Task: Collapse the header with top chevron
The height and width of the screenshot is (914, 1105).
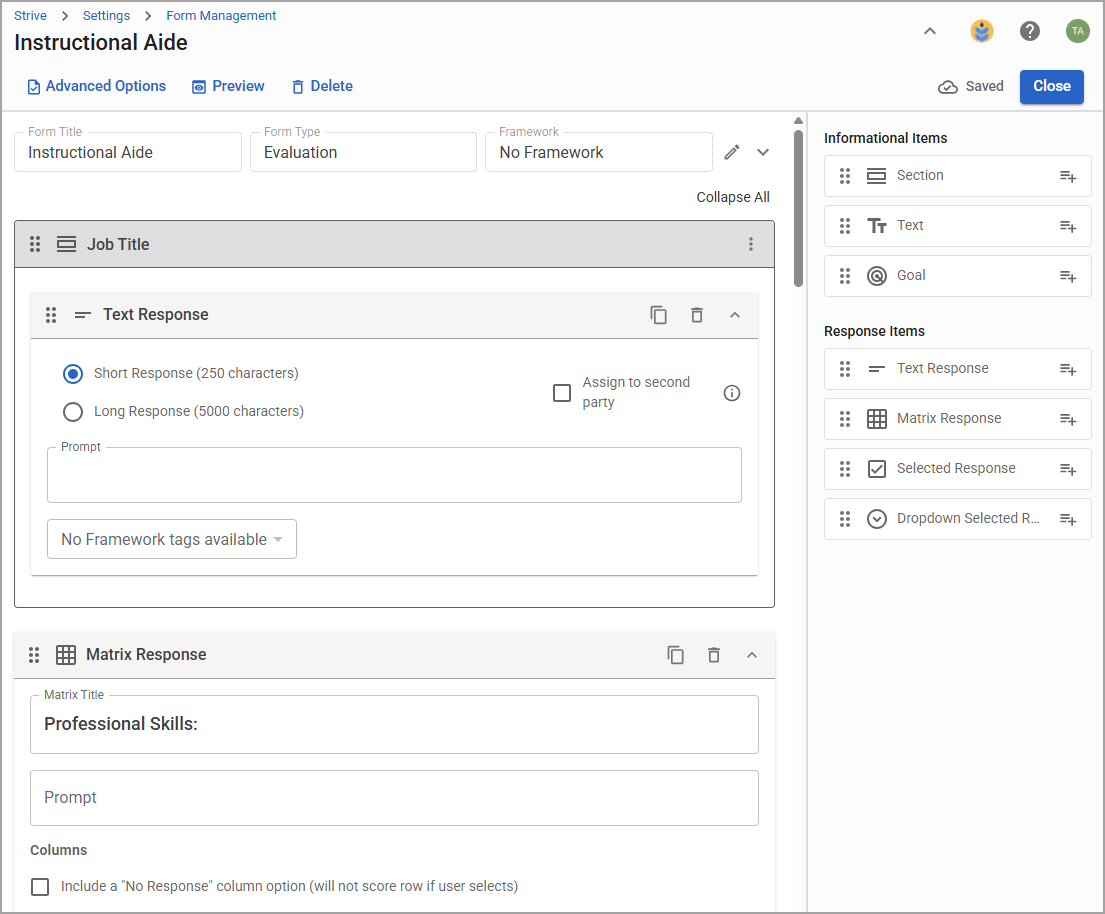Action: point(930,31)
